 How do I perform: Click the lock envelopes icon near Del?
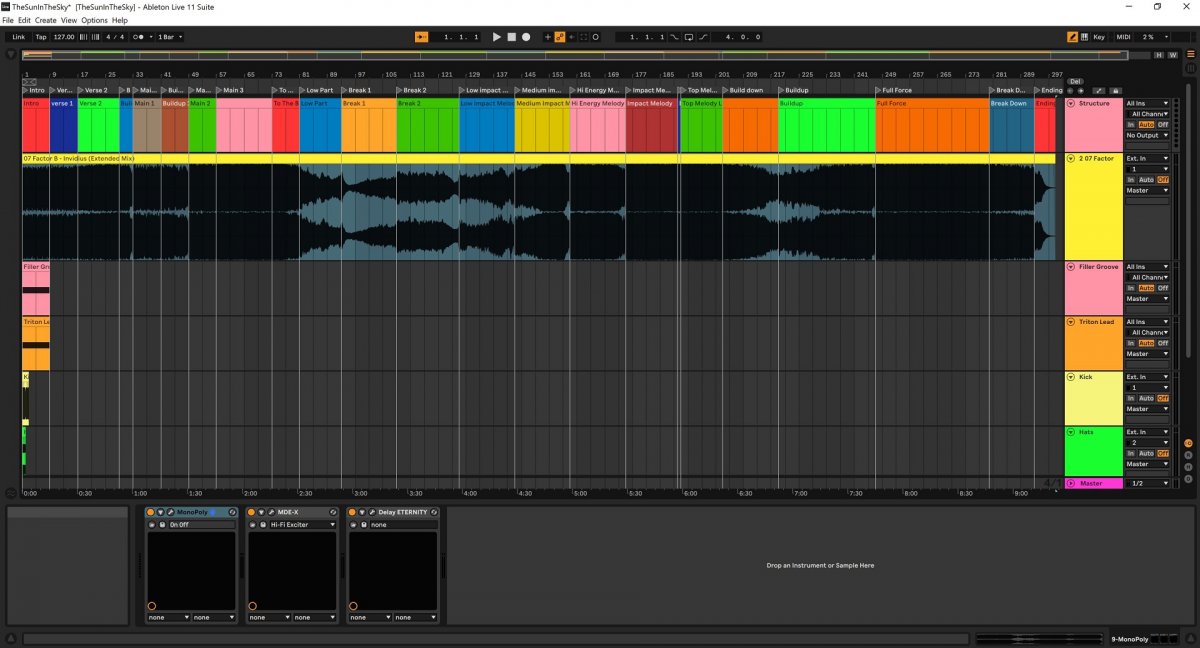(1116, 91)
